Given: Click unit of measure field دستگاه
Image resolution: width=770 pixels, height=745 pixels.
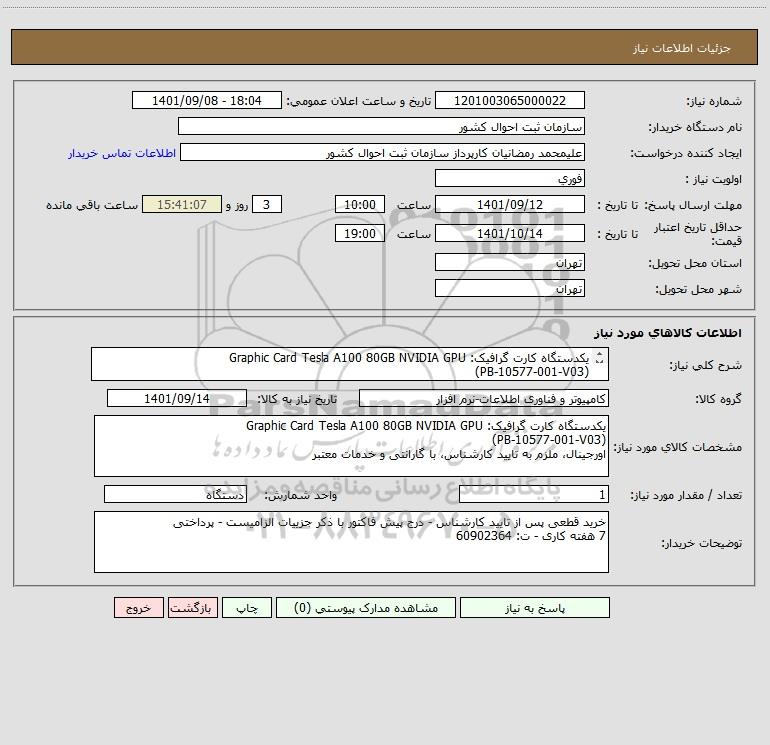Looking at the screenshot, I should coord(175,495).
